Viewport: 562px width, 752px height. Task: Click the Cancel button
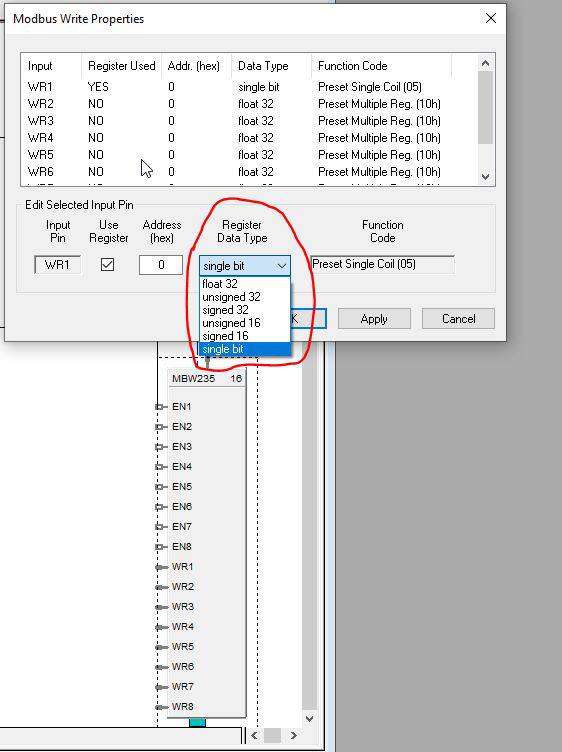pos(458,319)
